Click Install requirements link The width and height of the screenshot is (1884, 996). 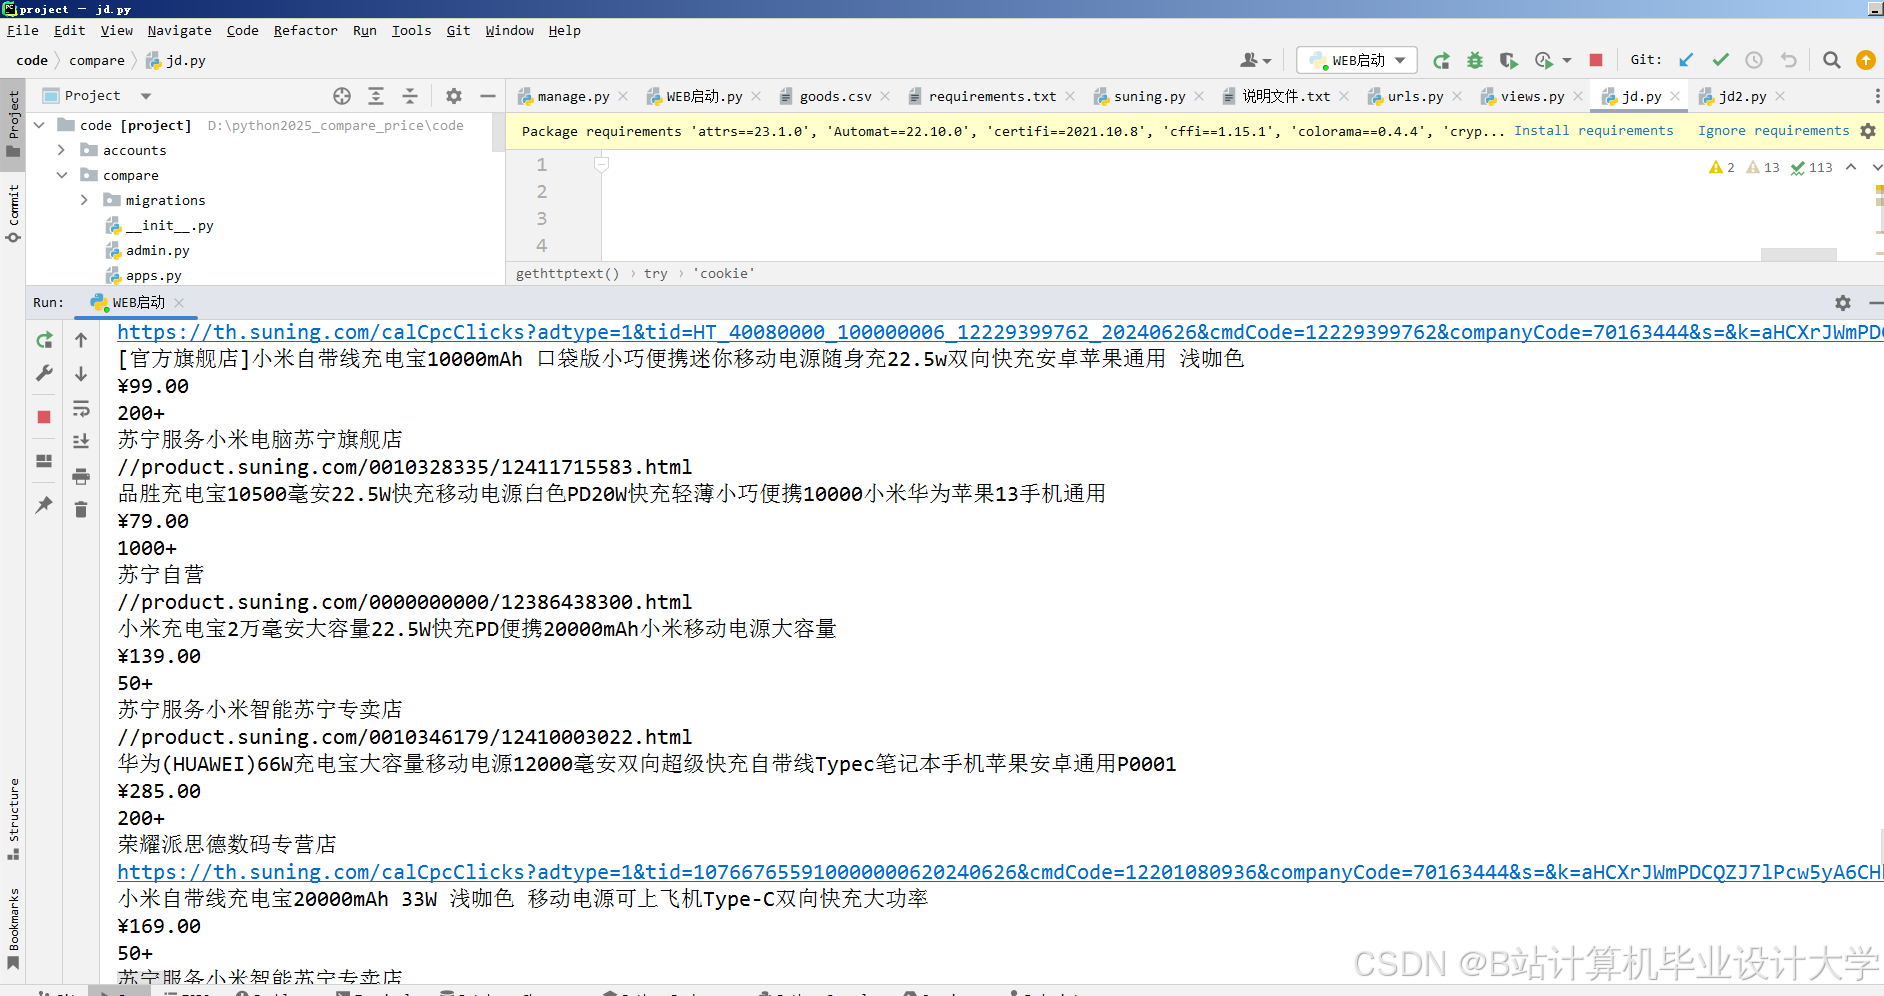click(1593, 131)
